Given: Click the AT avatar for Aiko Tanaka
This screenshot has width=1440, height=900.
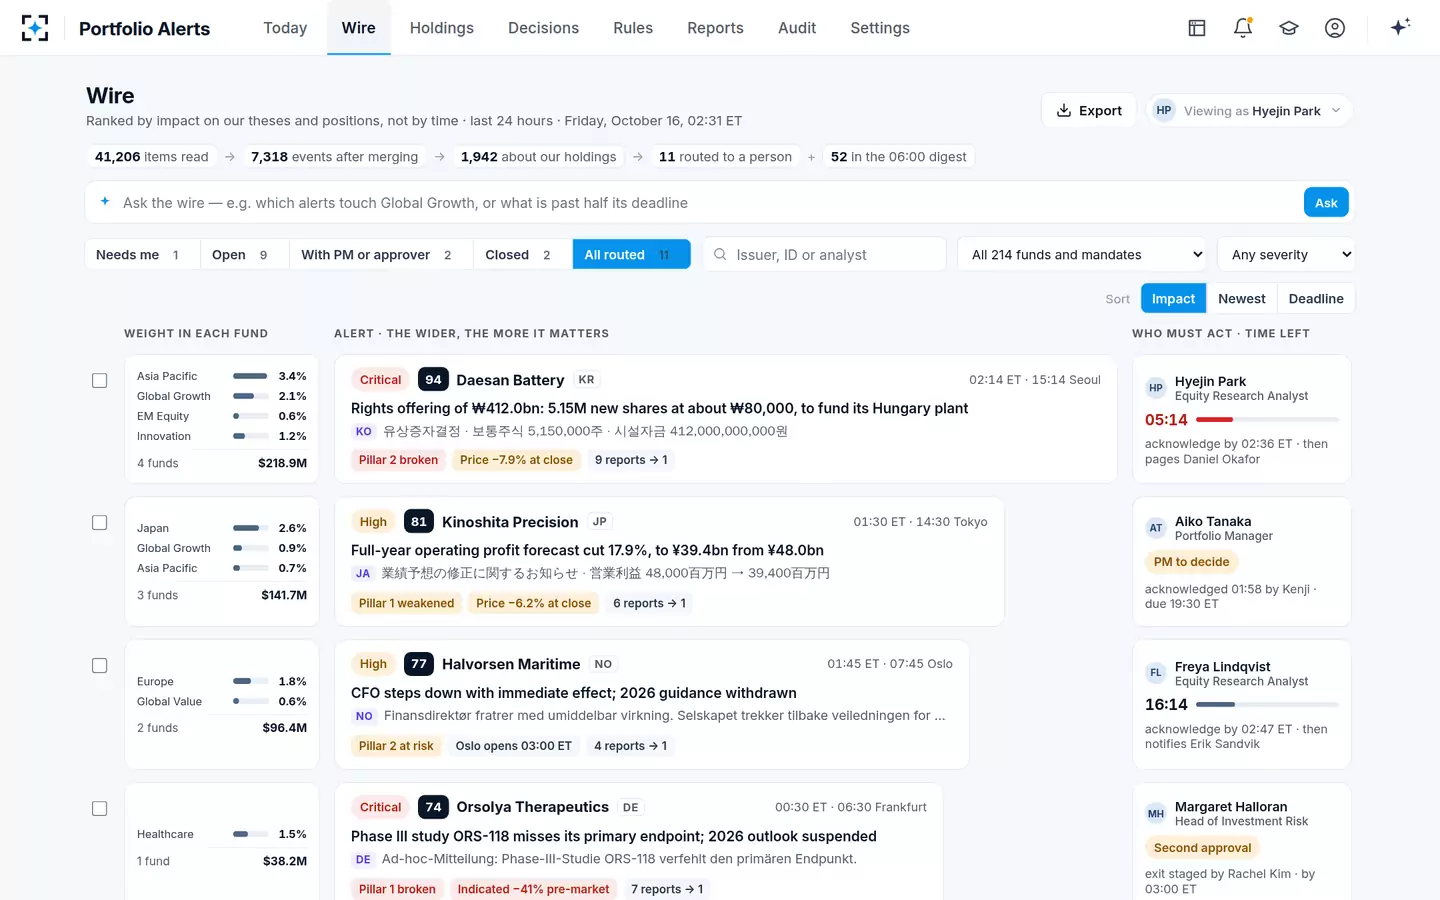Looking at the screenshot, I should pyautogui.click(x=1156, y=528).
